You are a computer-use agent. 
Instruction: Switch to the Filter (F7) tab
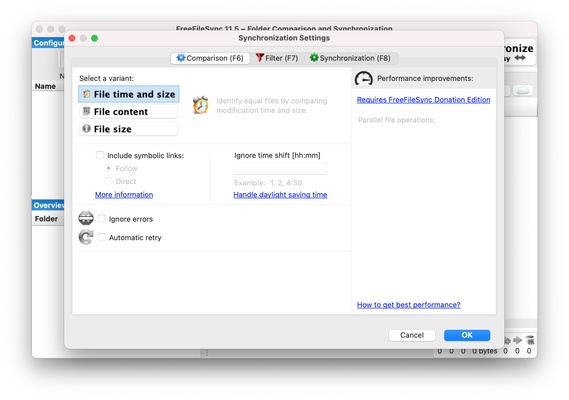[277, 58]
